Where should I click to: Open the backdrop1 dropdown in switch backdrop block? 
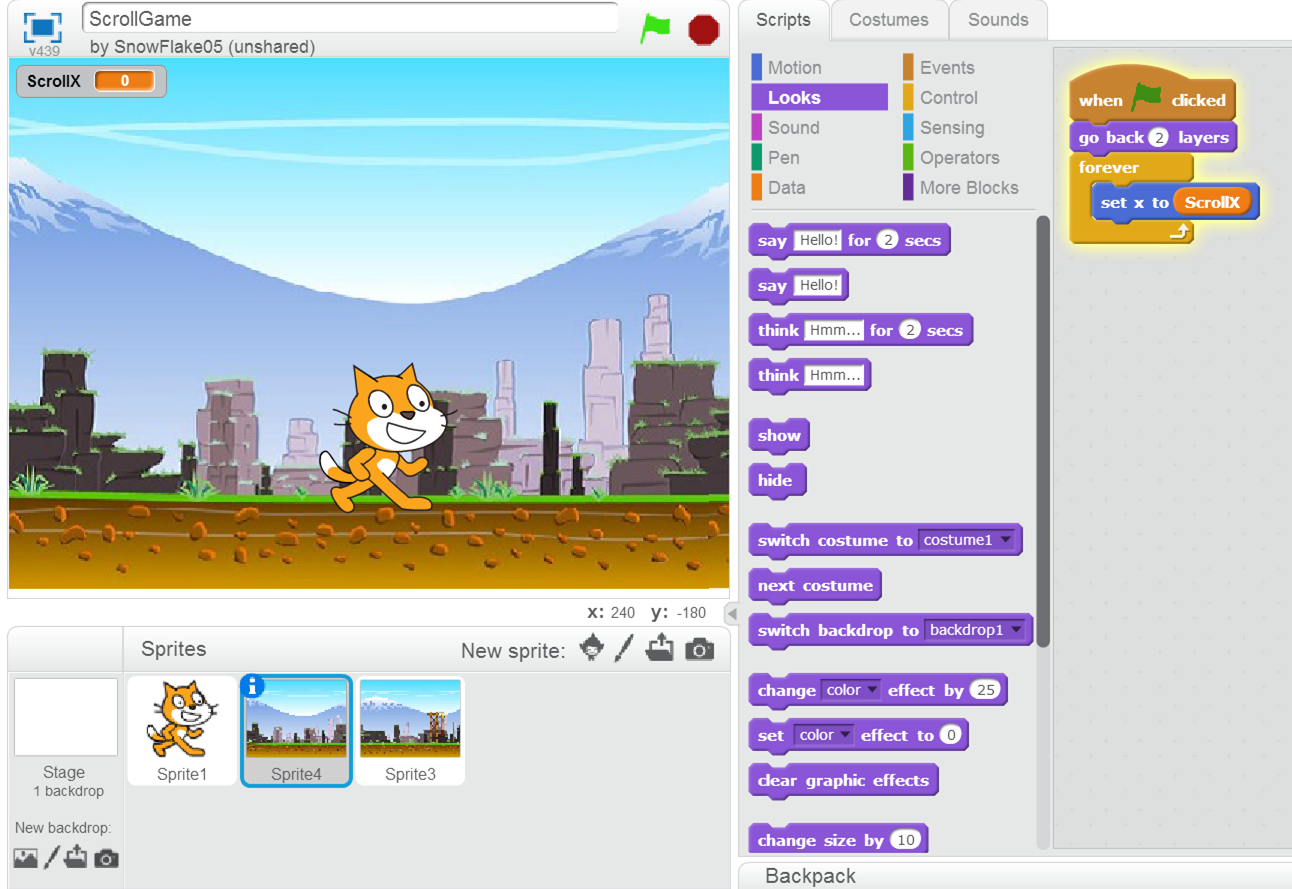1016,630
